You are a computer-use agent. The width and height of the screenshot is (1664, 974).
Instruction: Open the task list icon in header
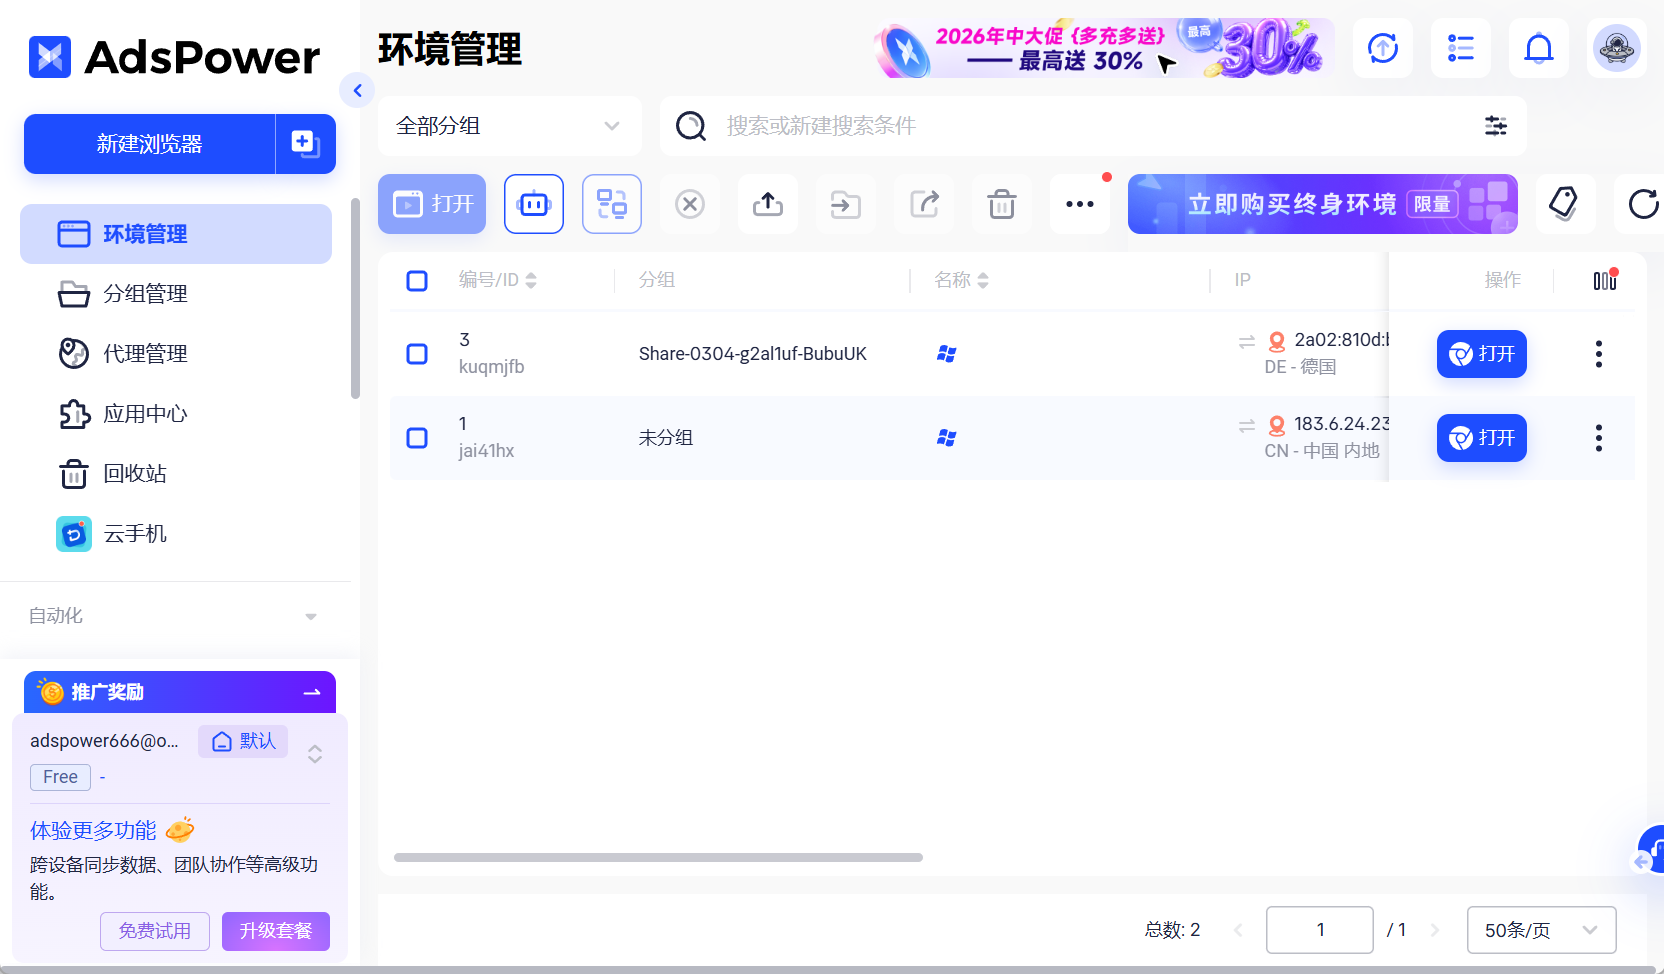[x=1461, y=48]
